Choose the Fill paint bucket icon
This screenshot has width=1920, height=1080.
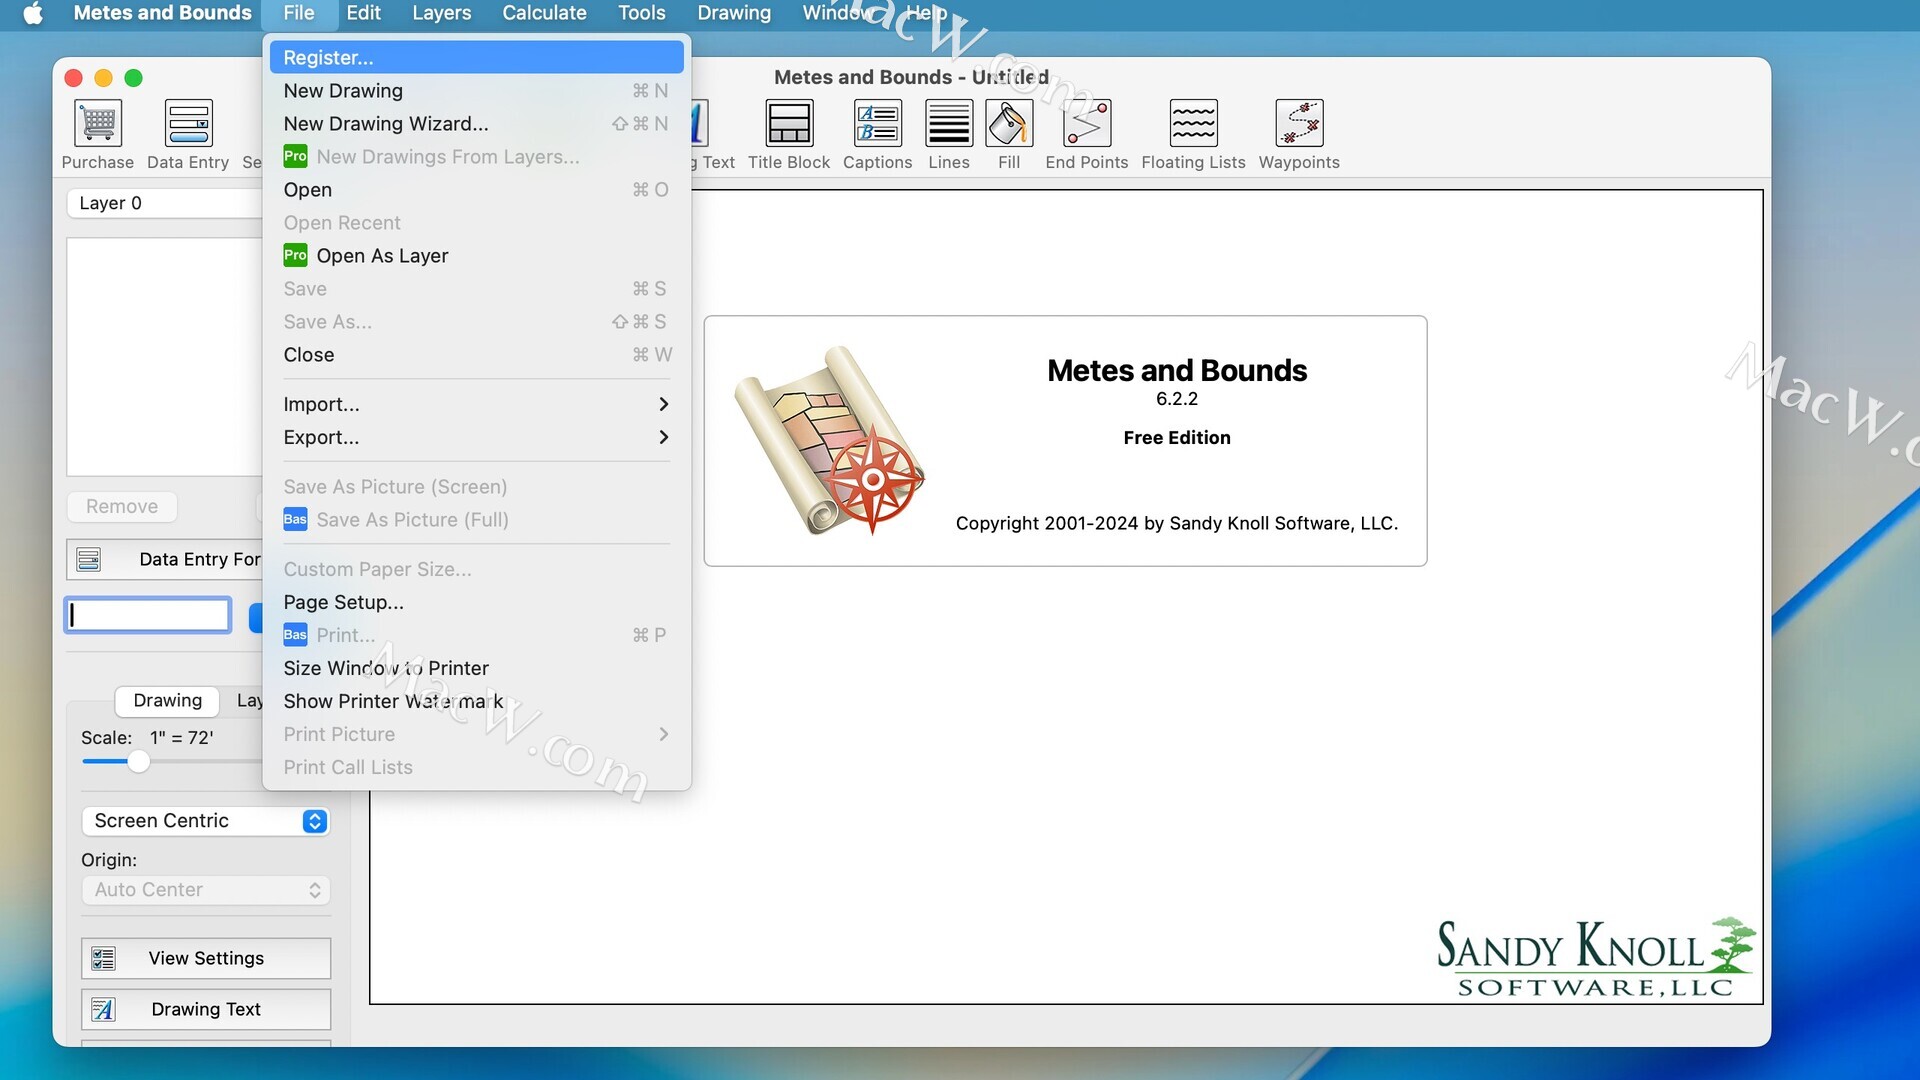click(1009, 123)
